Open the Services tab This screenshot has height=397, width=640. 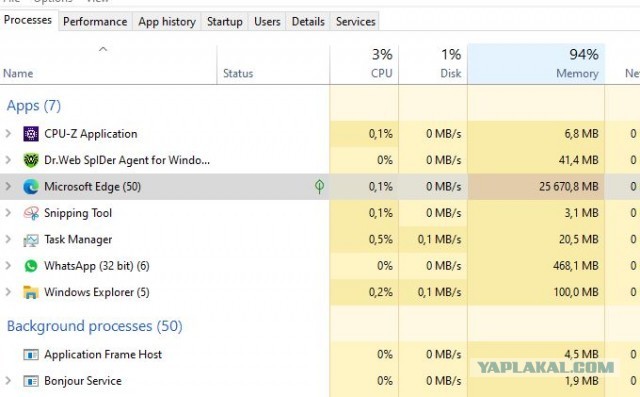pyautogui.click(x=356, y=22)
